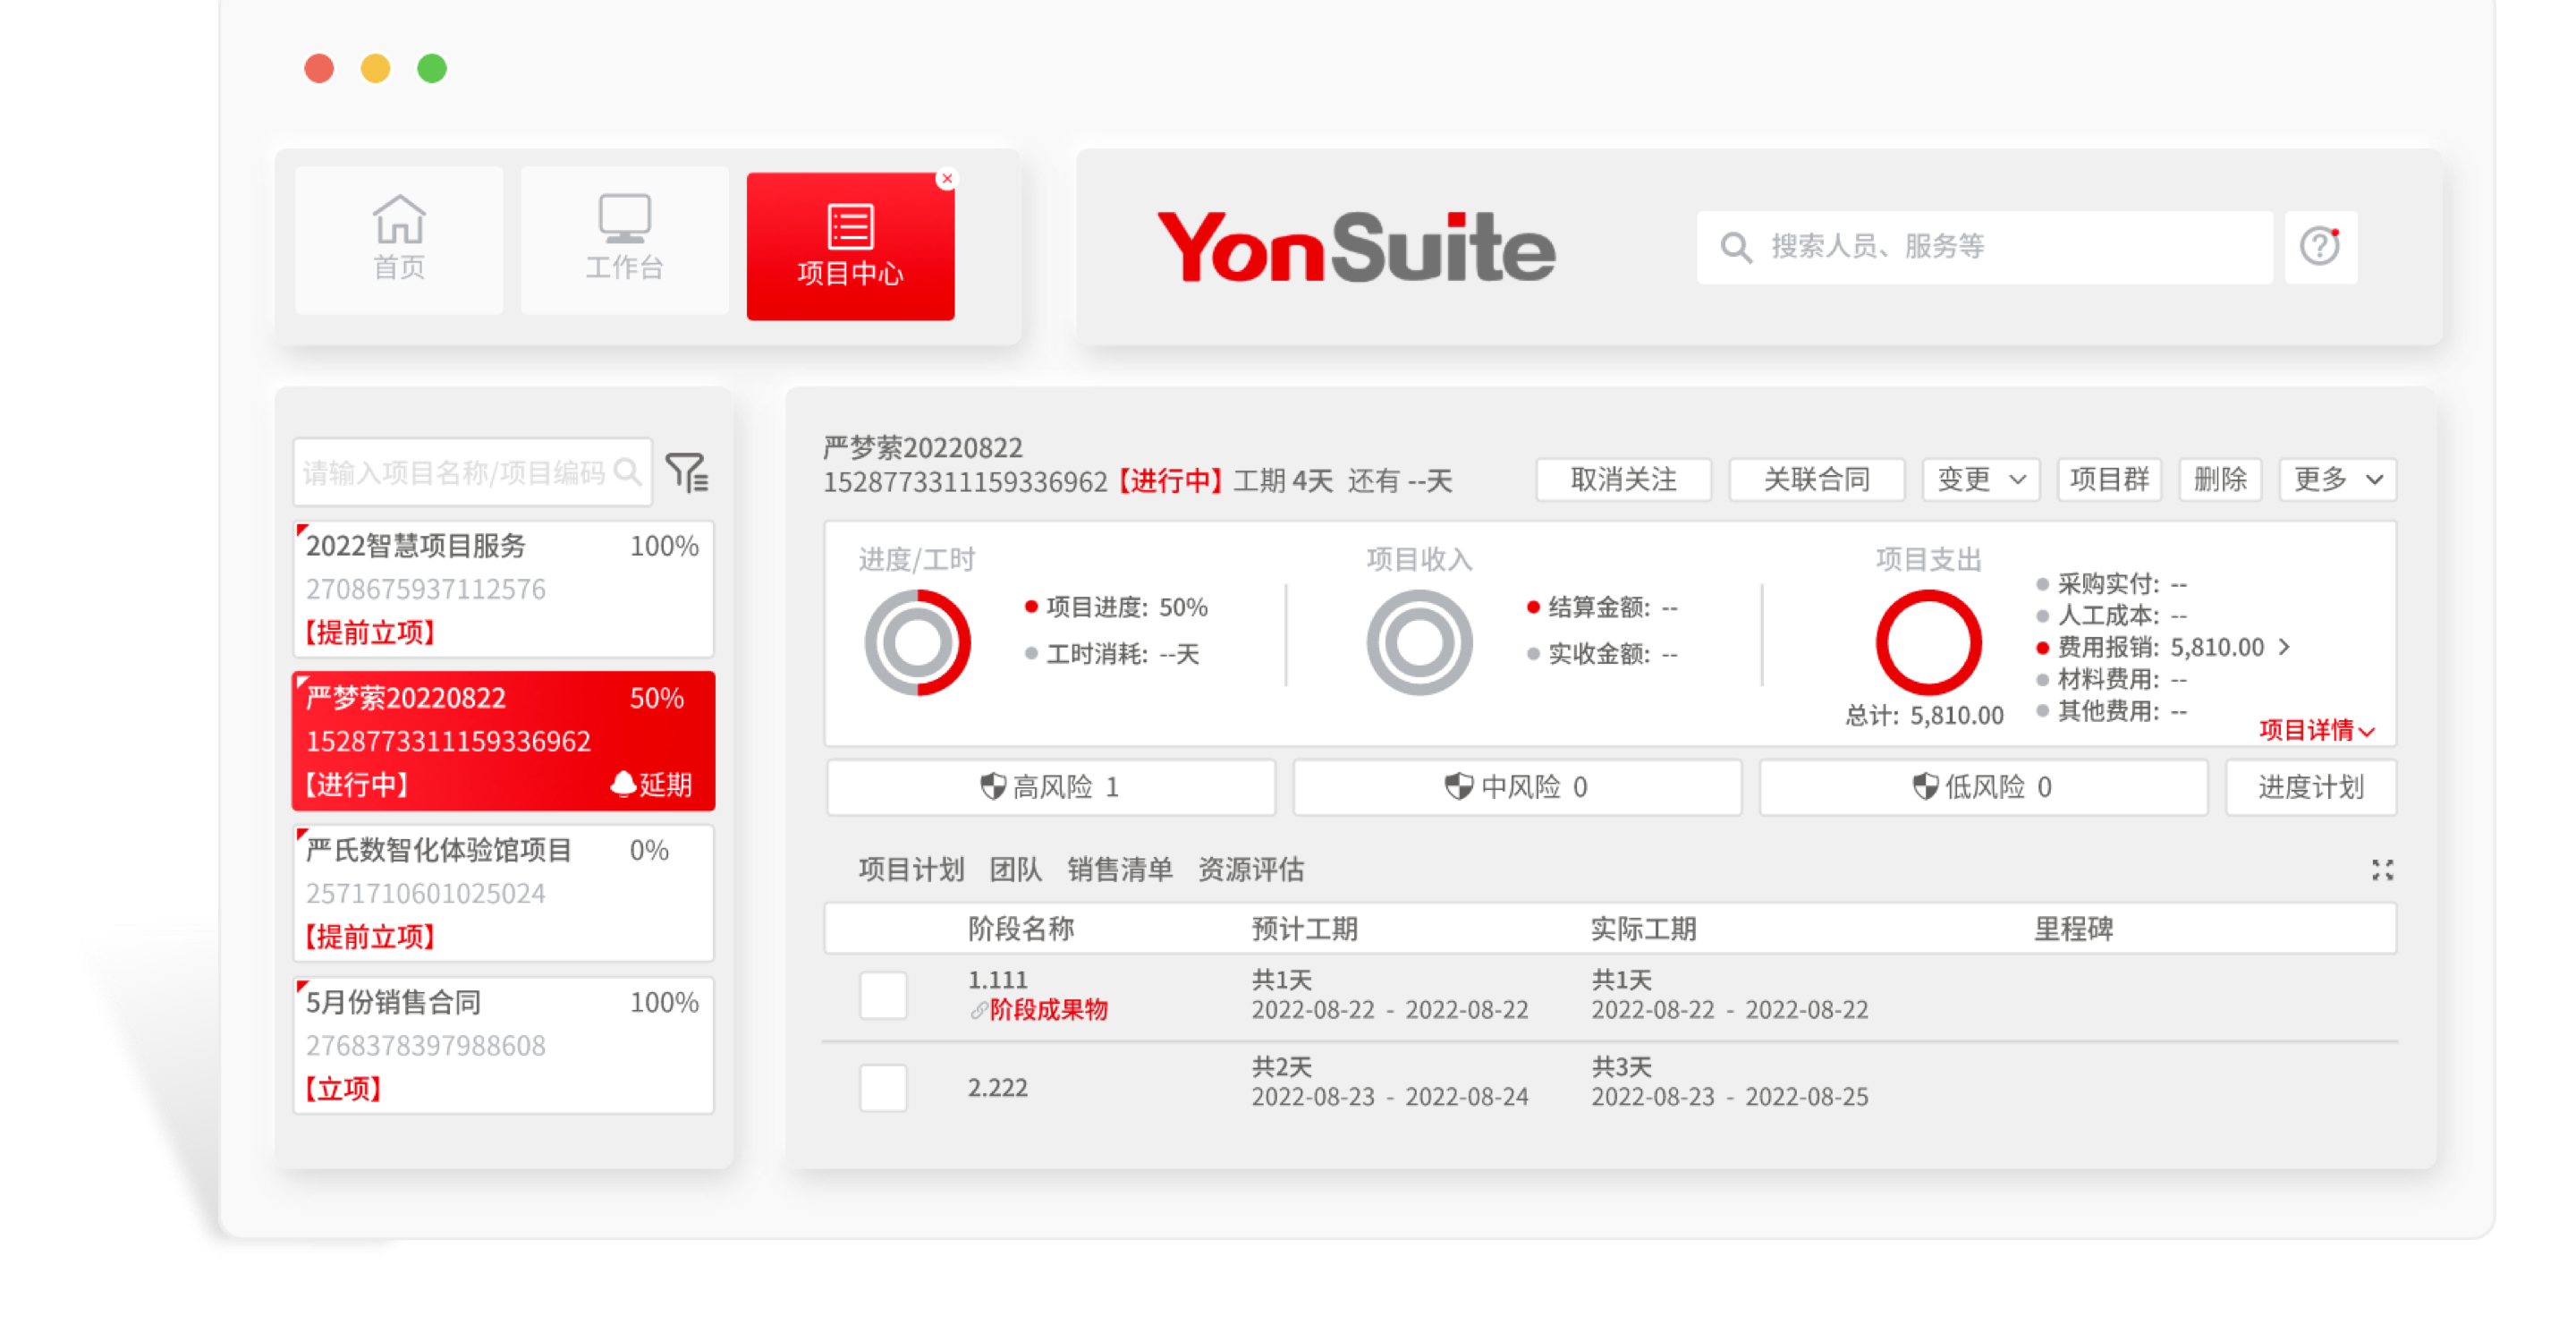Close the 项目中心 tab with its X
The image size is (2576, 1324).
(946, 179)
